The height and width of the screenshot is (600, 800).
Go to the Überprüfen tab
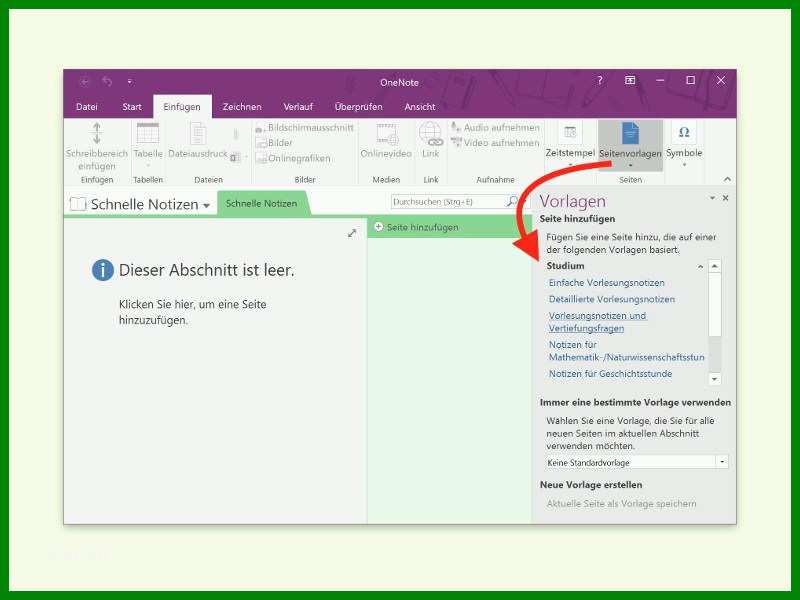[x=359, y=107]
